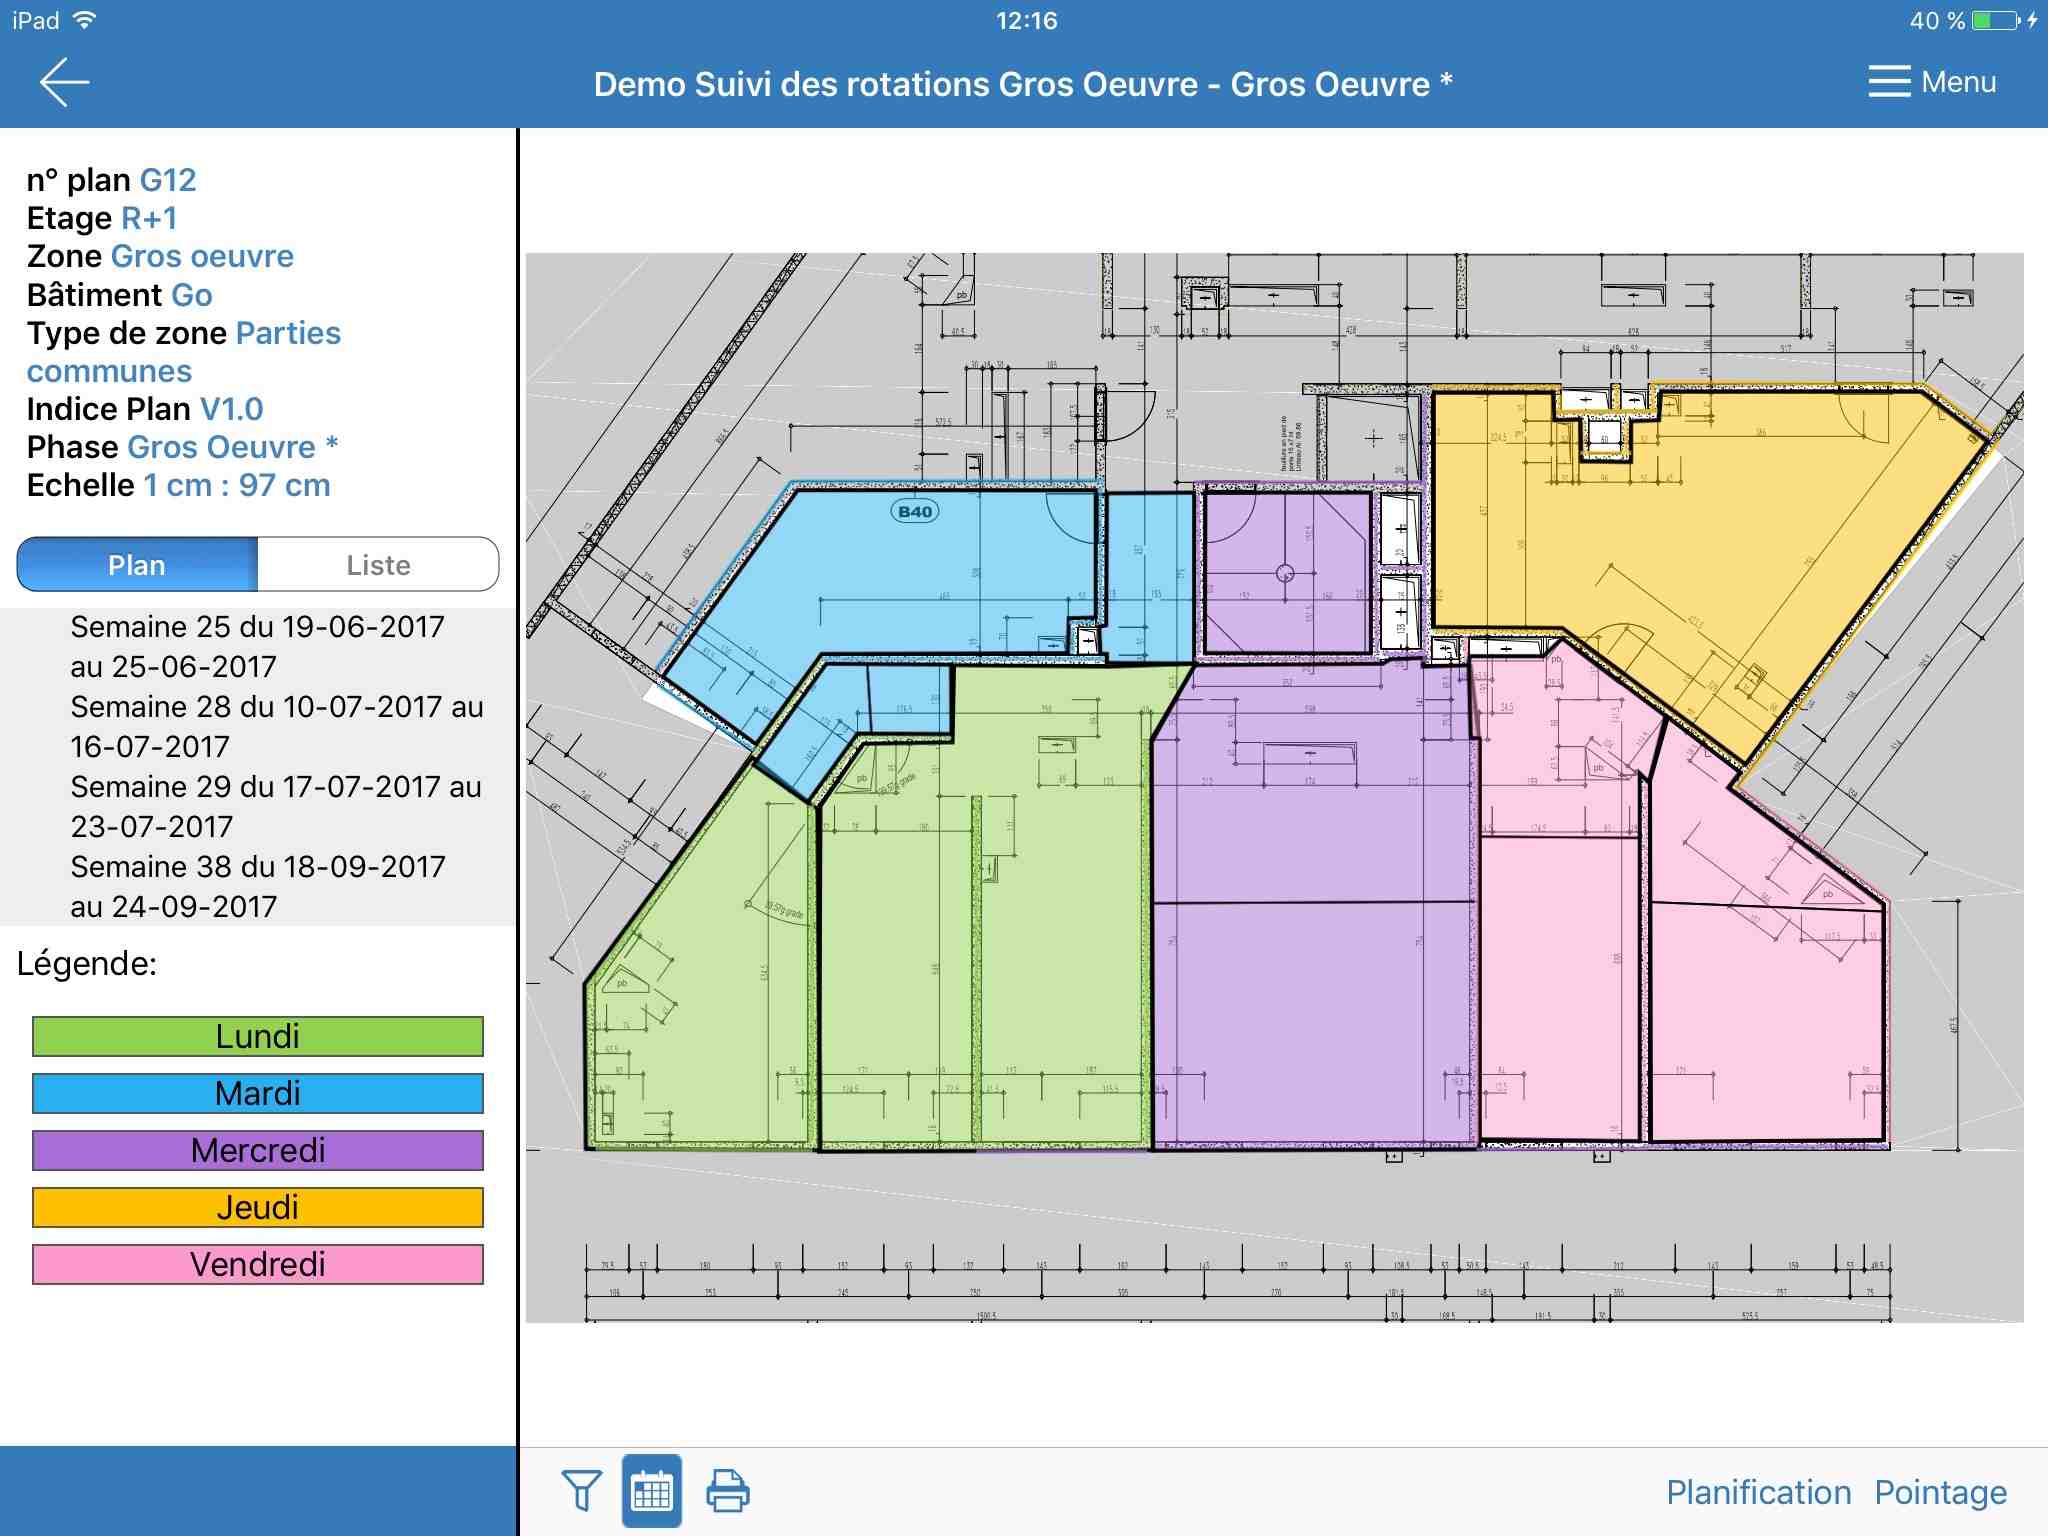2048x1536 pixels.
Task: Click the green Lundi legend swatch
Action: click(258, 1036)
